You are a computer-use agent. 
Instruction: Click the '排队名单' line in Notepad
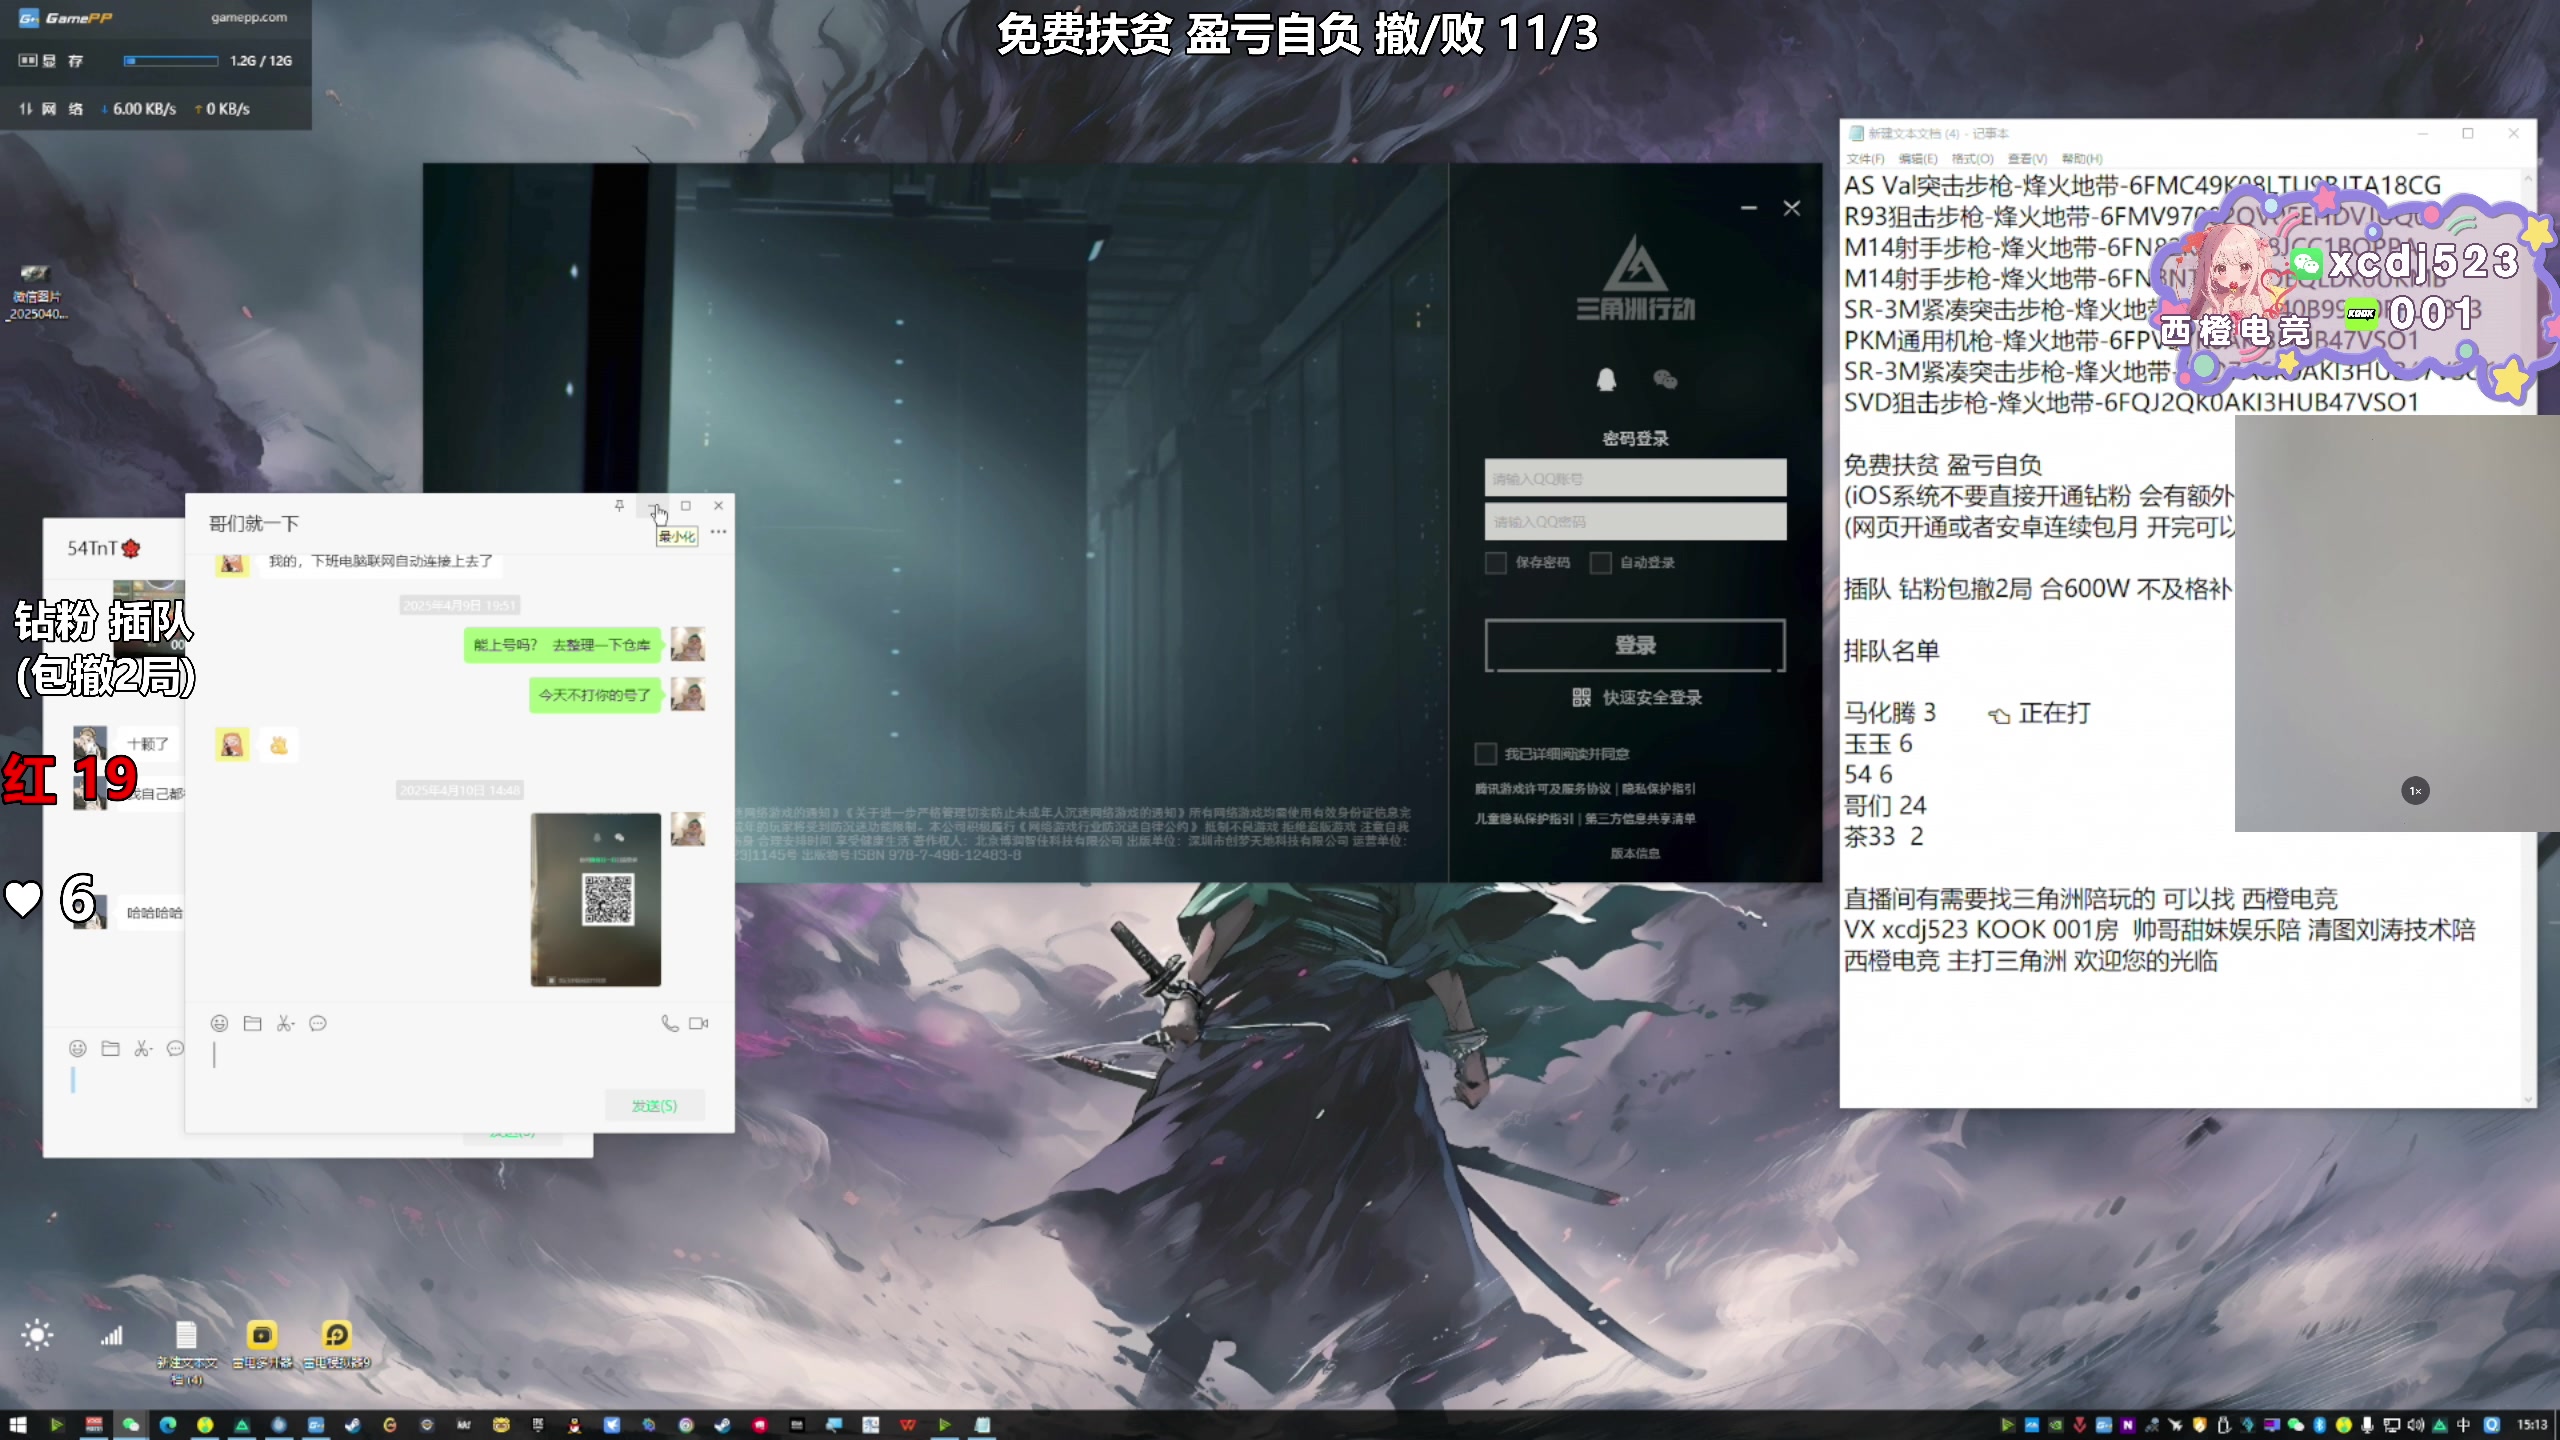tap(1891, 651)
